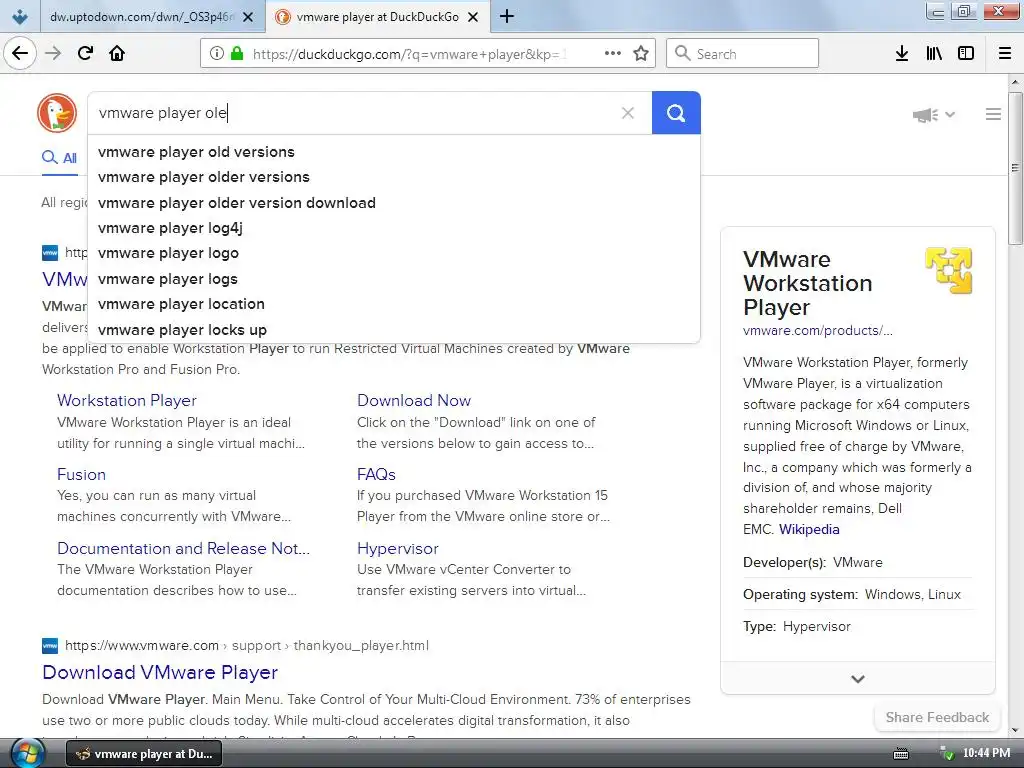1024x768 pixels.
Task: Choose suggestion vmware player location
Action: (x=394, y=304)
